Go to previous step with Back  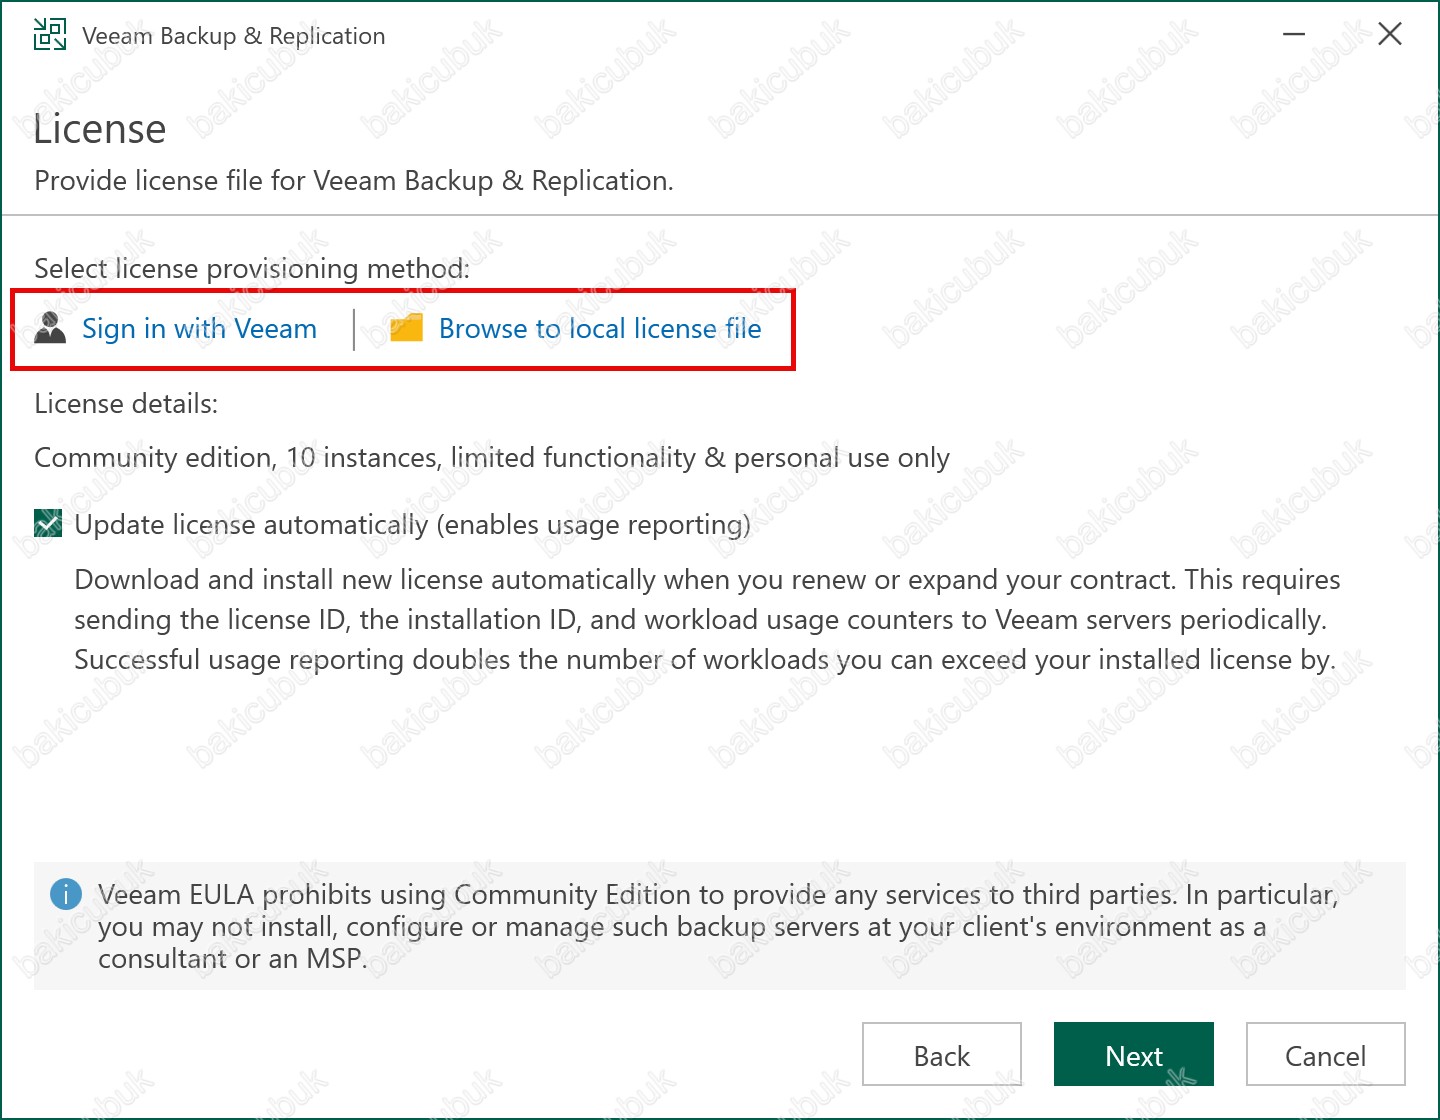click(x=942, y=1054)
